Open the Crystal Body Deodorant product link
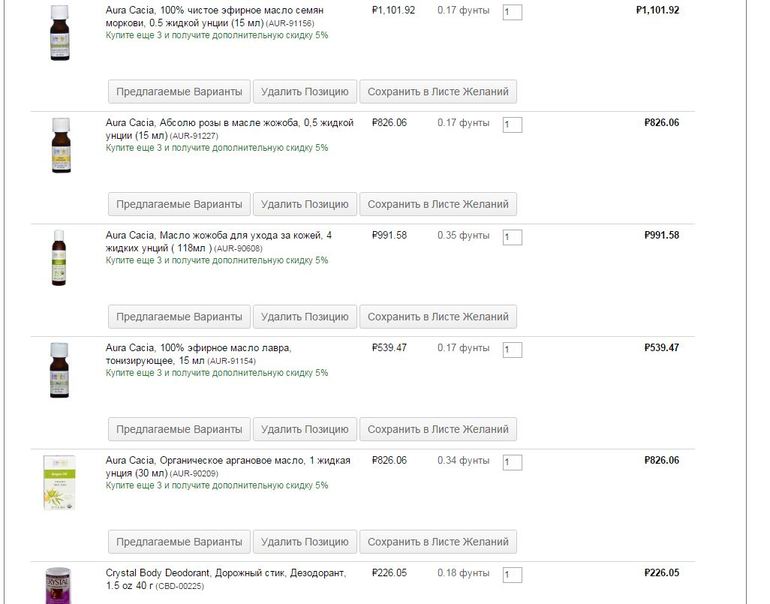The image size is (770, 604). click(x=225, y=573)
